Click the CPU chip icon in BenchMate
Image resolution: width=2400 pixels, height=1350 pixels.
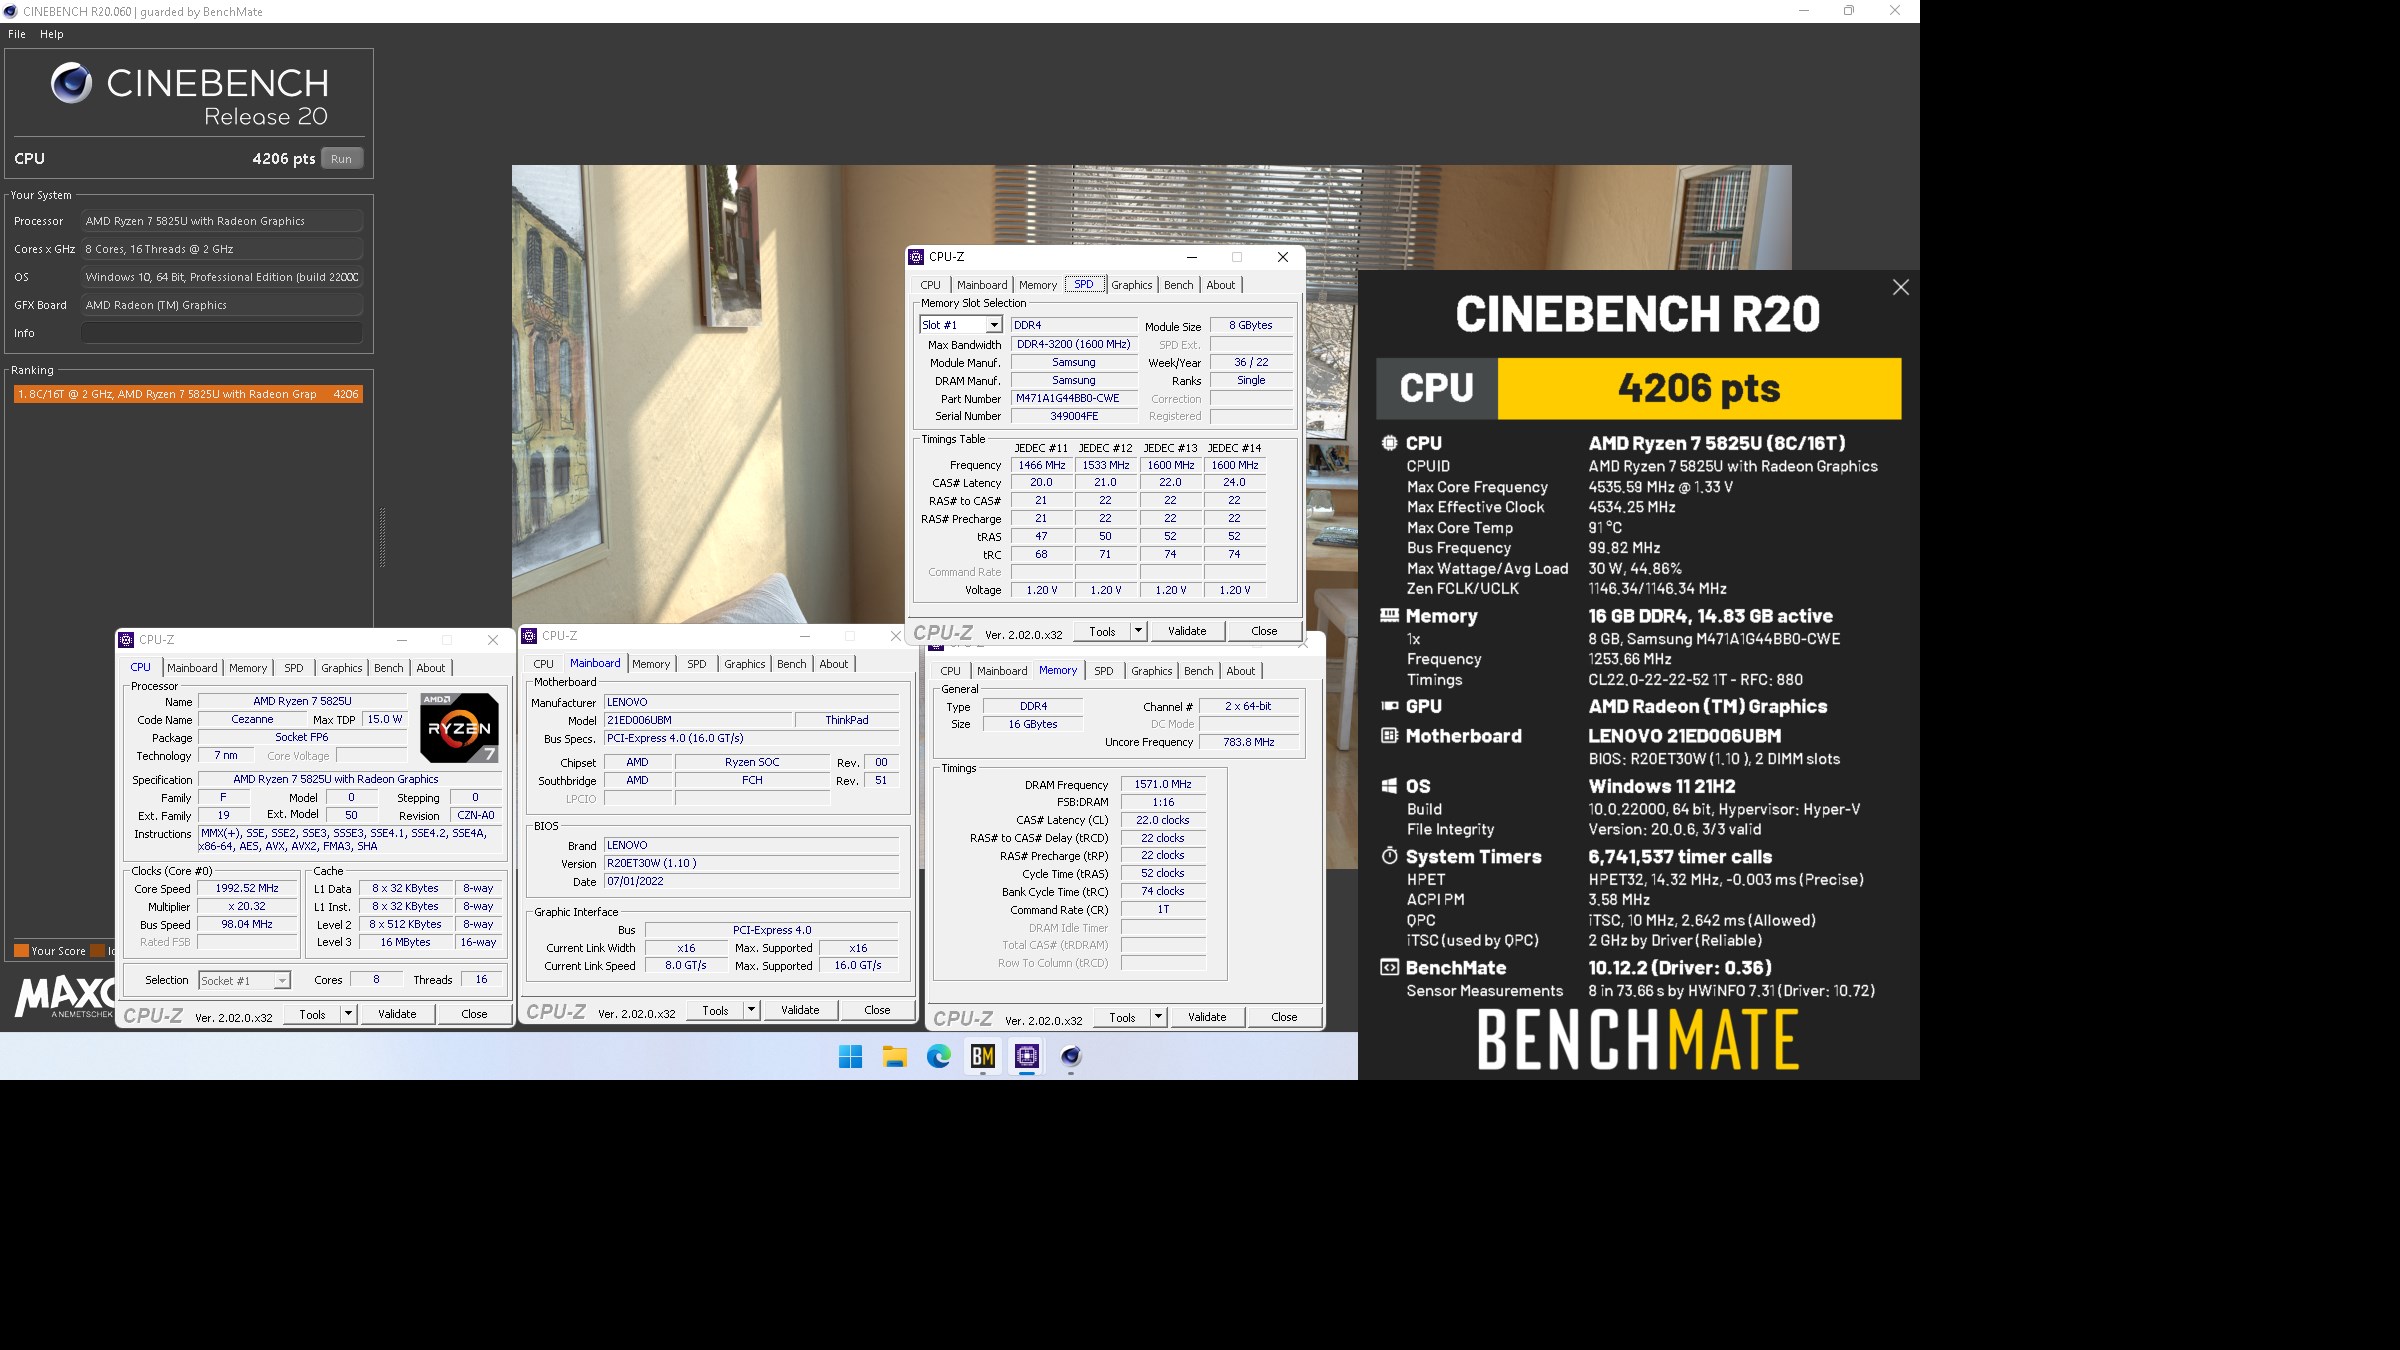[x=1389, y=442]
